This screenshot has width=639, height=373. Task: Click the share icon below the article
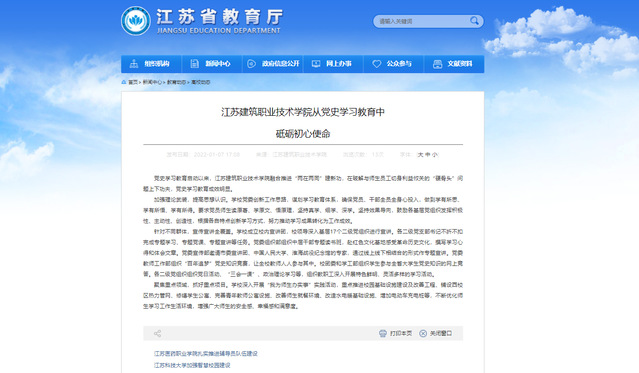click(x=157, y=333)
